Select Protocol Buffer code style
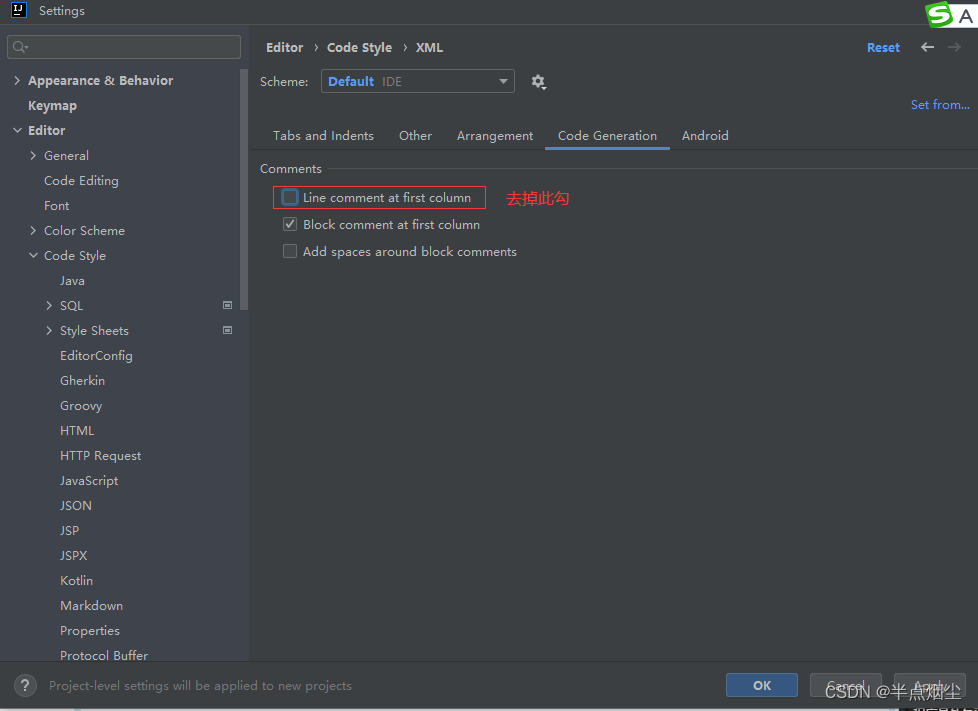Screen dimensions: 978x711 (x=104, y=655)
